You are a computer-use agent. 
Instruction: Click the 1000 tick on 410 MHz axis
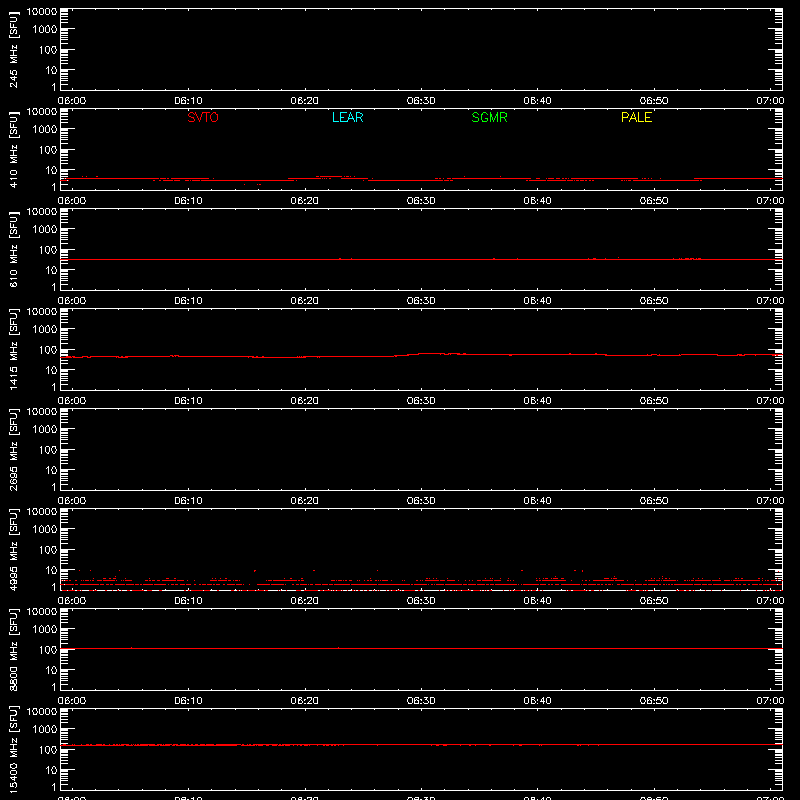tap(45, 130)
